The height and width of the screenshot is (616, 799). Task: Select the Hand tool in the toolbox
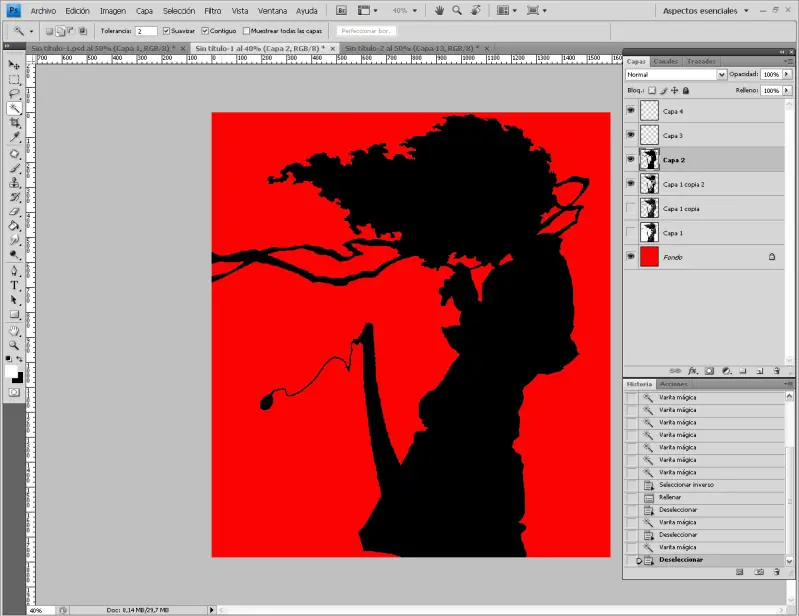[x=14, y=331]
